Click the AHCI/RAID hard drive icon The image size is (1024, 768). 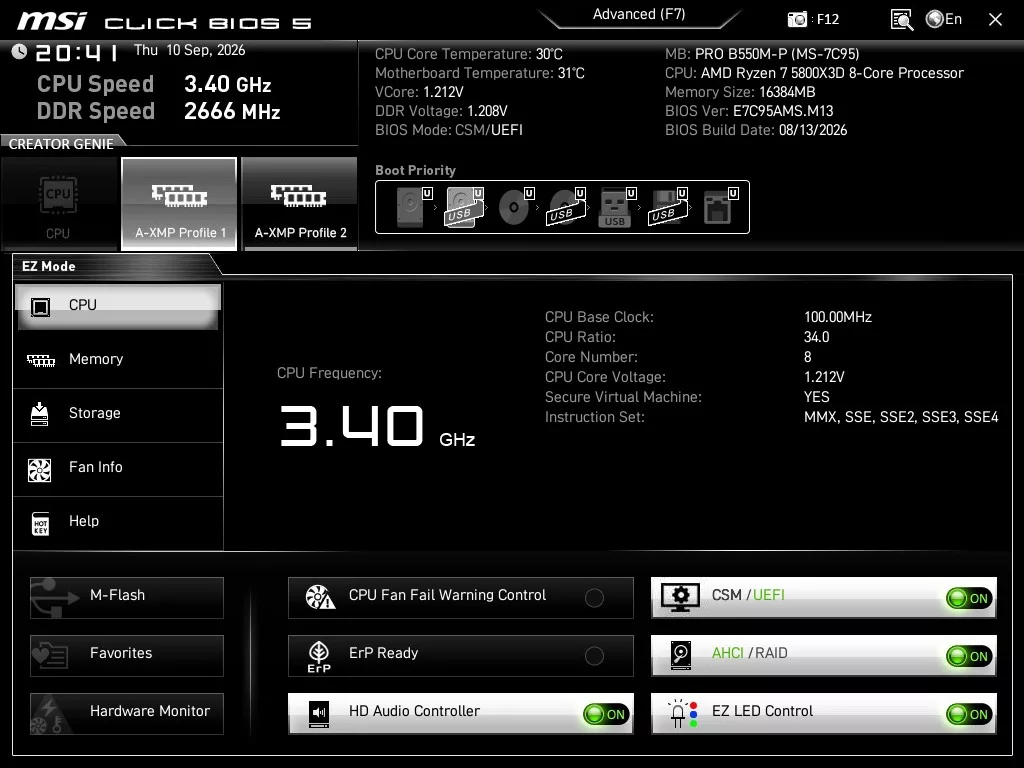pyautogui.click(x=680, y=656)
